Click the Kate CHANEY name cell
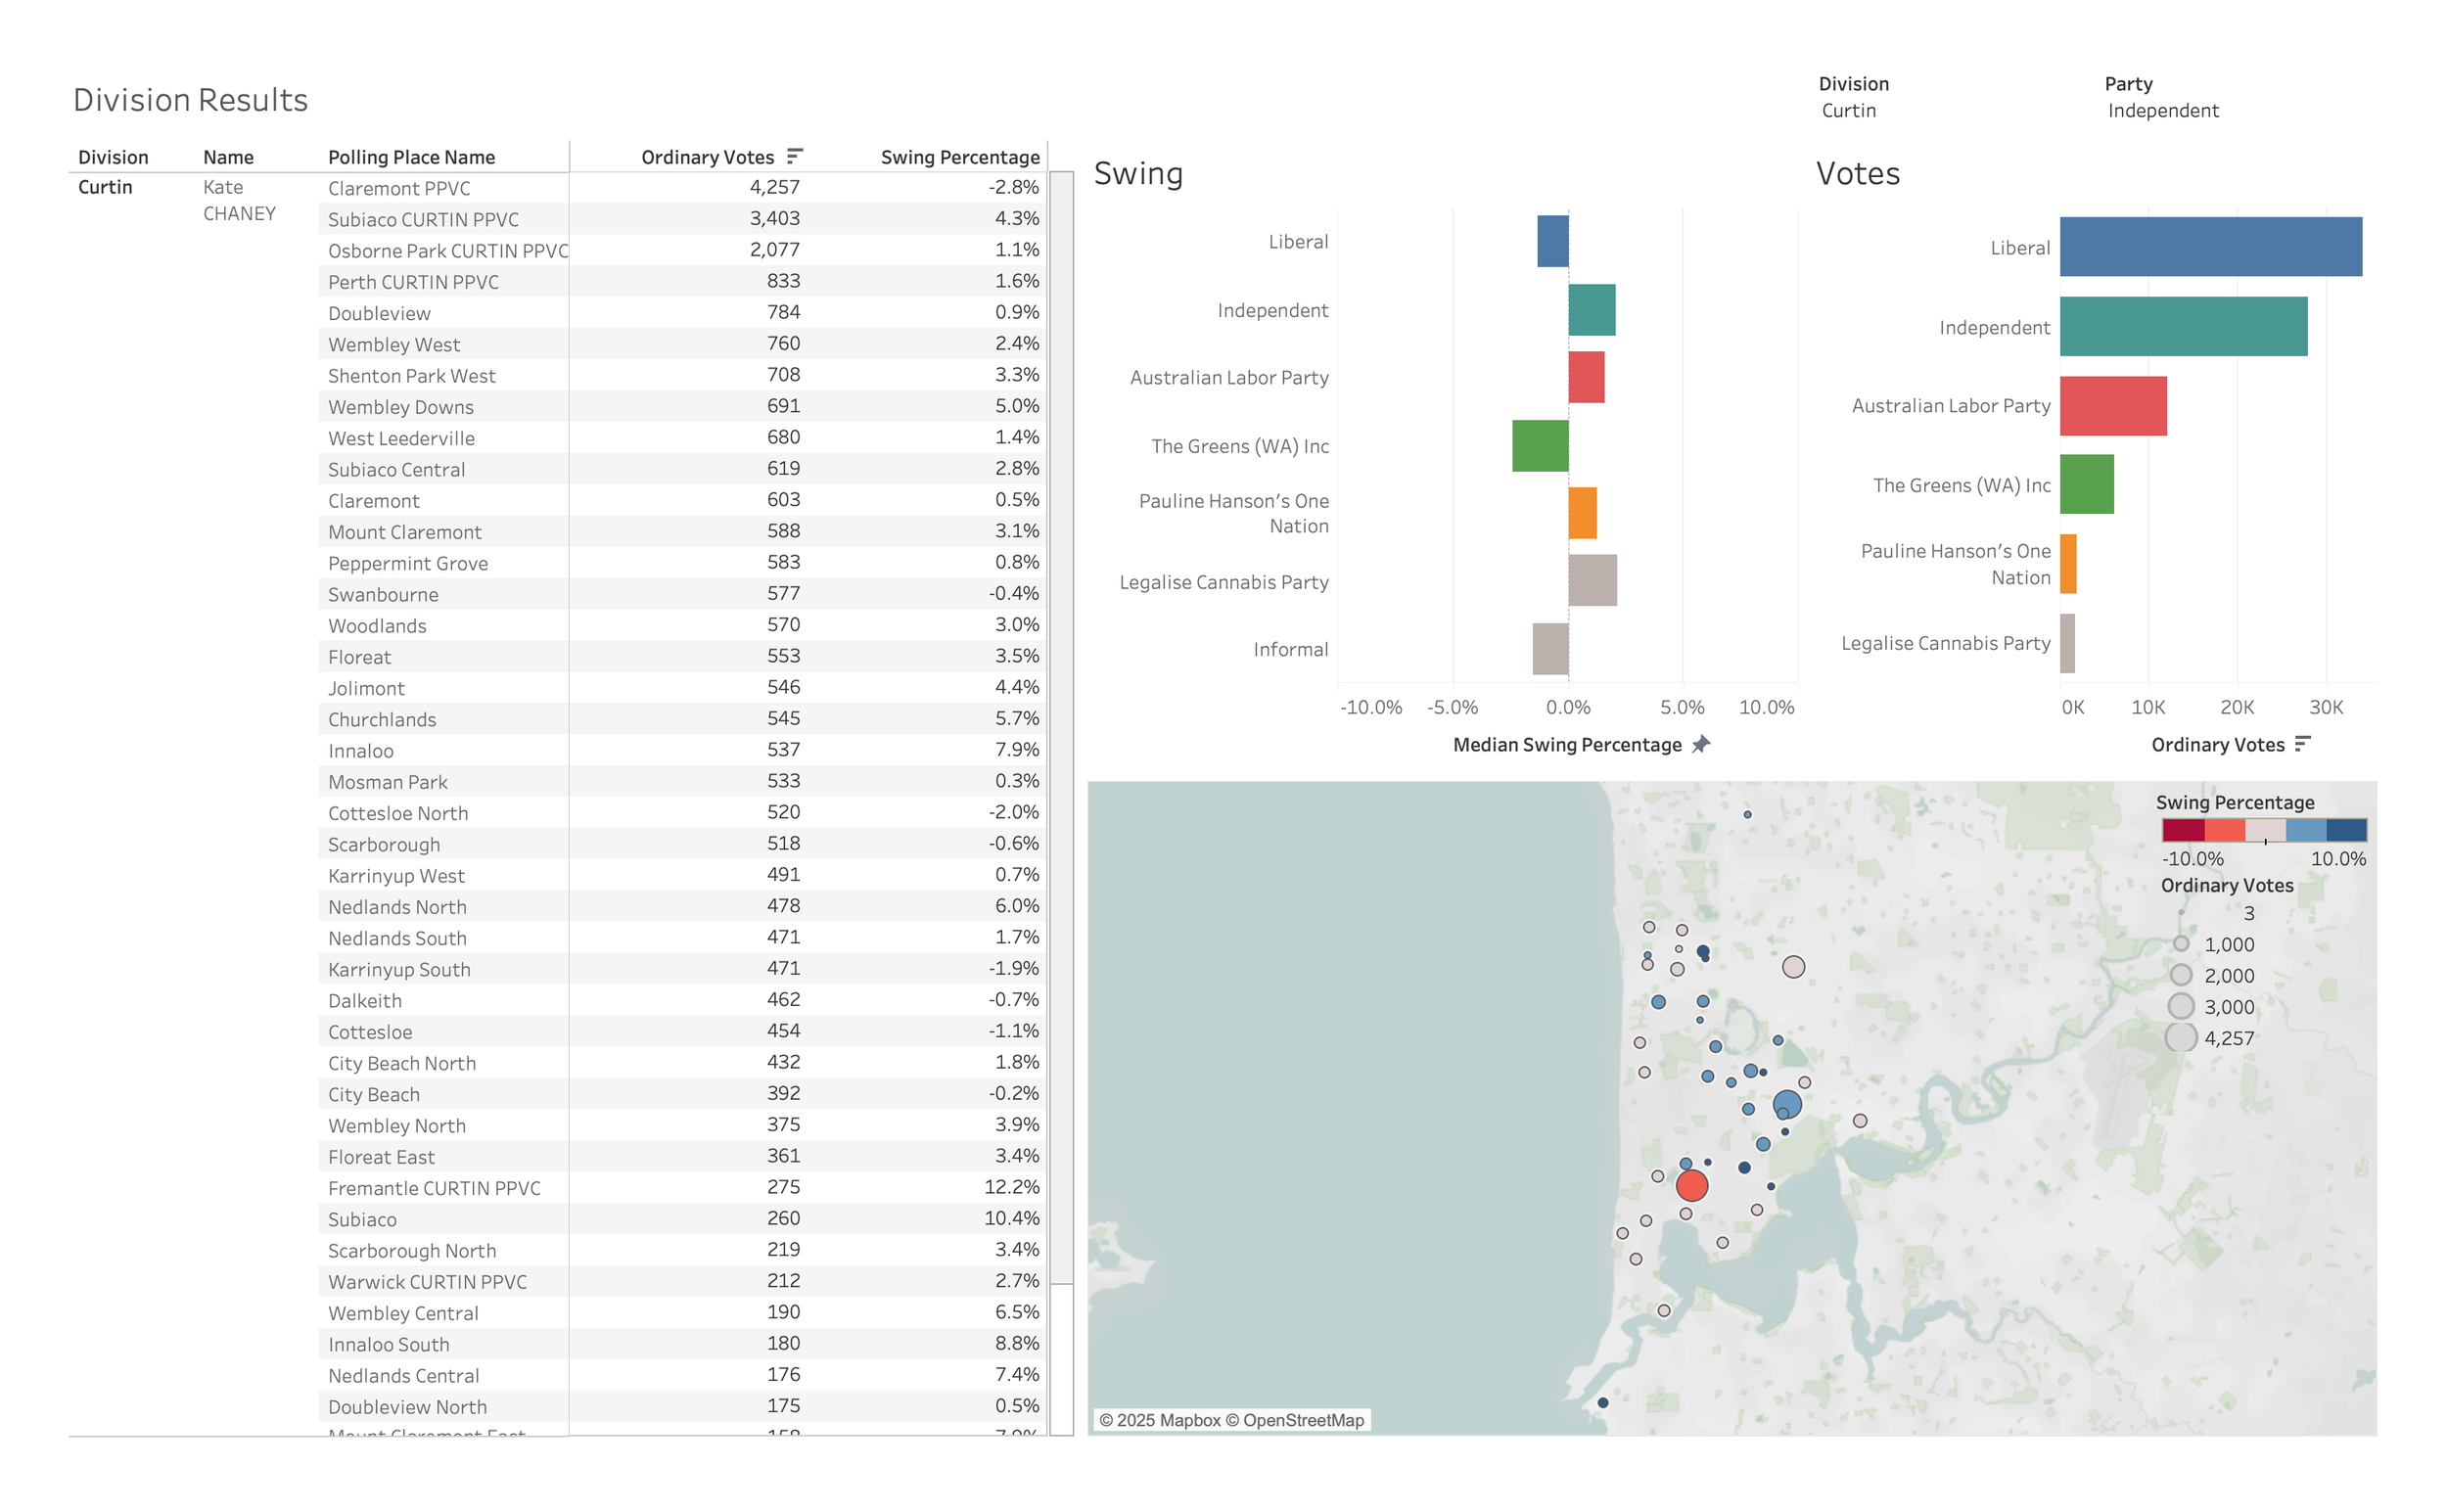Screen dimensions: 2447x1512 coord(238,199)
